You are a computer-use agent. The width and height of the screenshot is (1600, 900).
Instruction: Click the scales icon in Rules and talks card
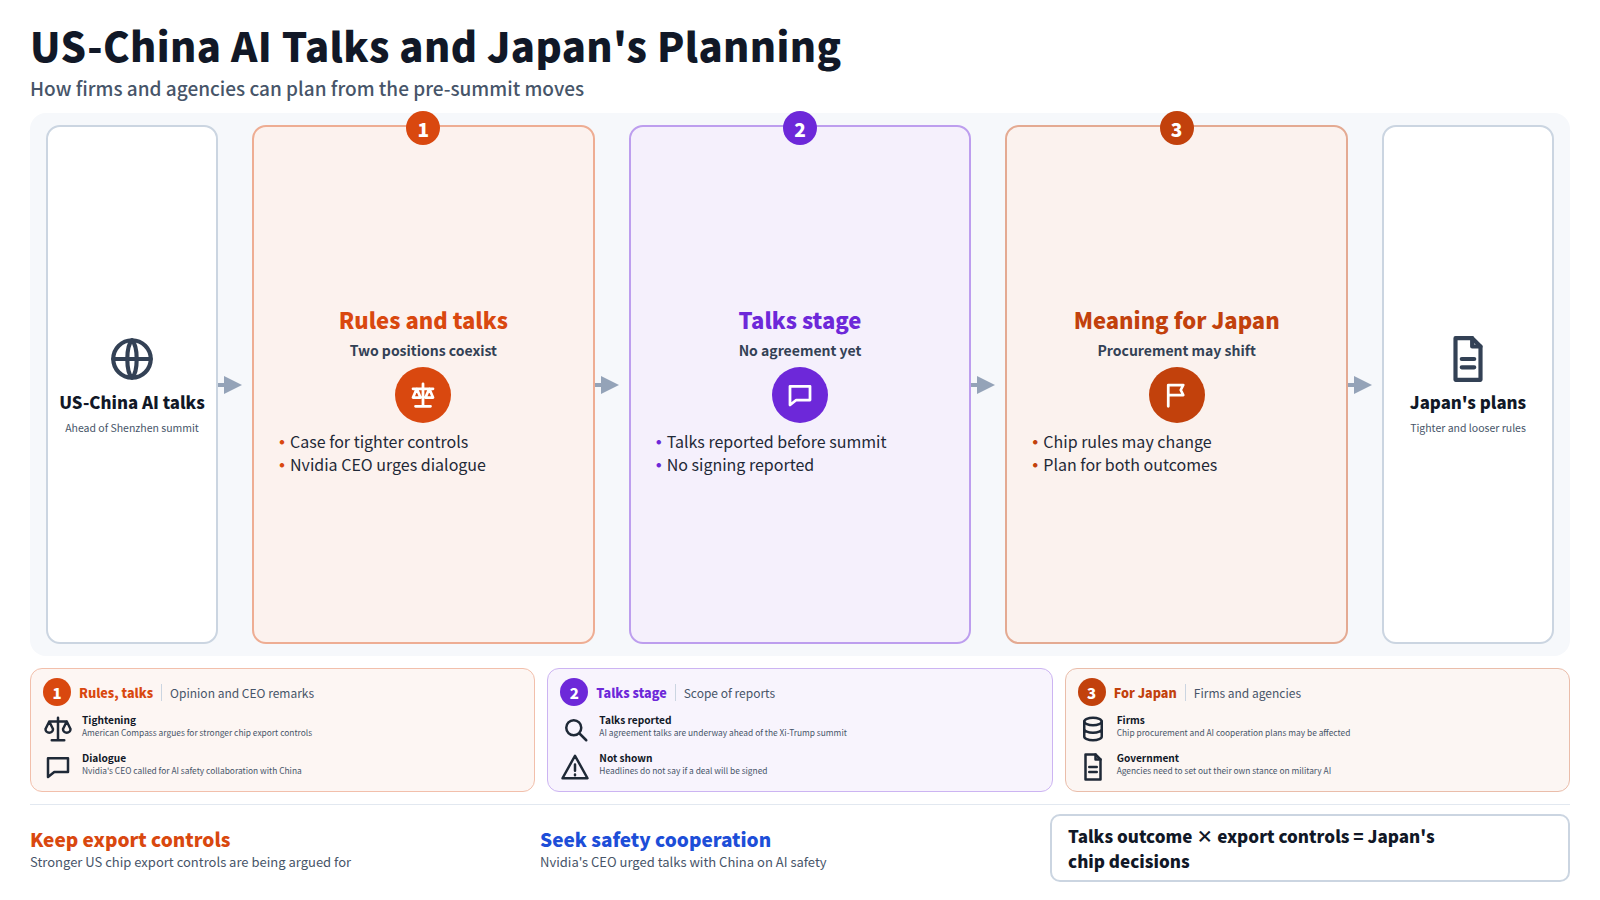tap(423, 395)
